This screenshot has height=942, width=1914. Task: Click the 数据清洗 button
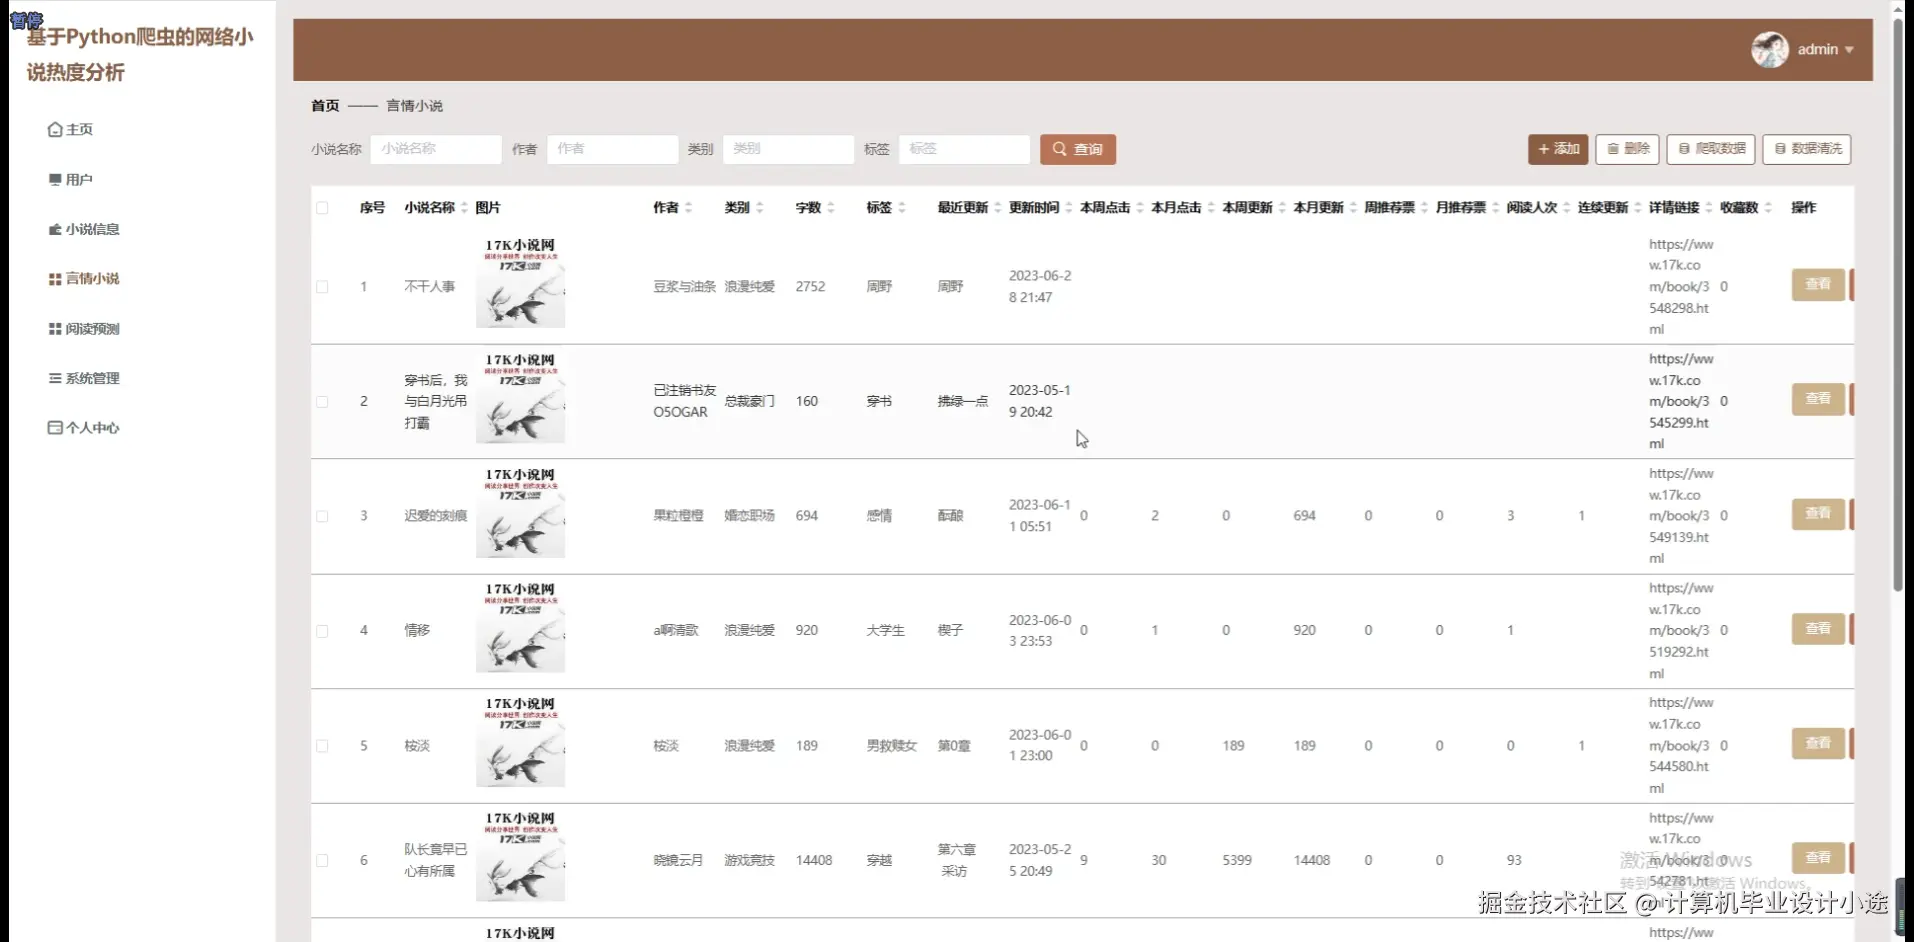[x=1806, y=149]
